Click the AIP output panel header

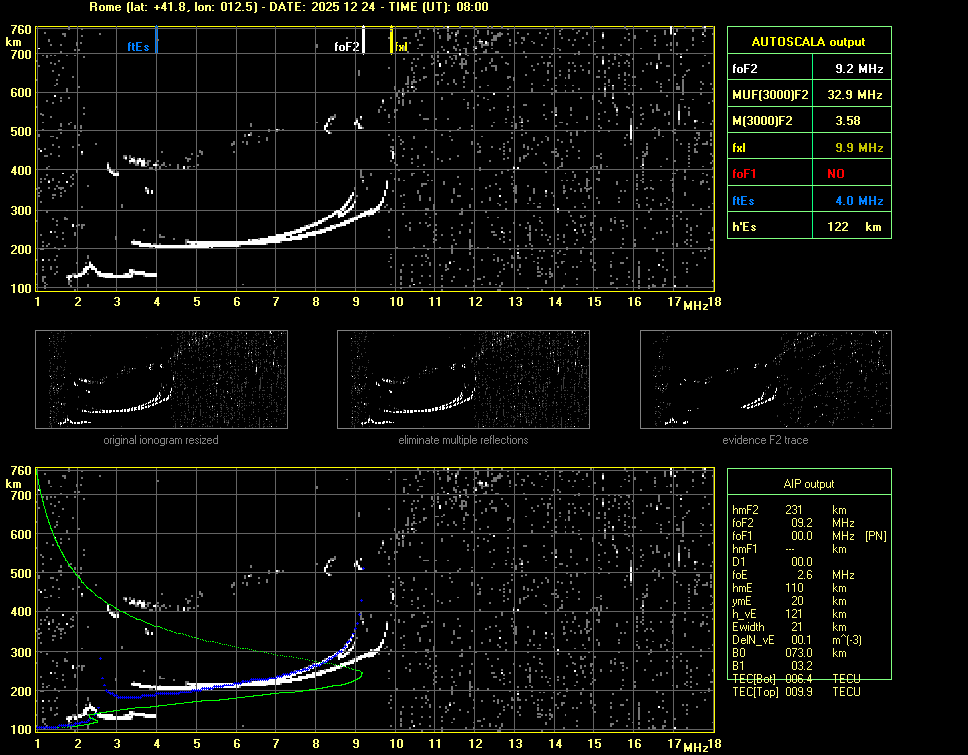tap(807, 484)
